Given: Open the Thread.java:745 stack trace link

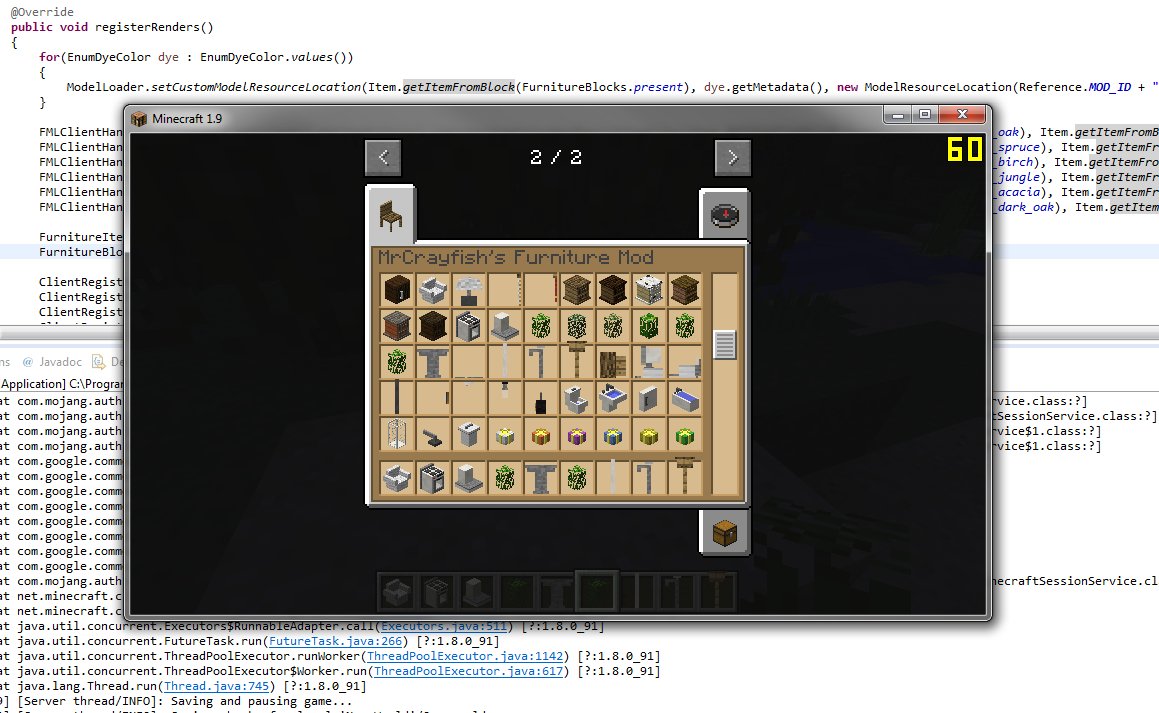Looking at the screenshot, I should pyautogui.click(x=217, y=686).
